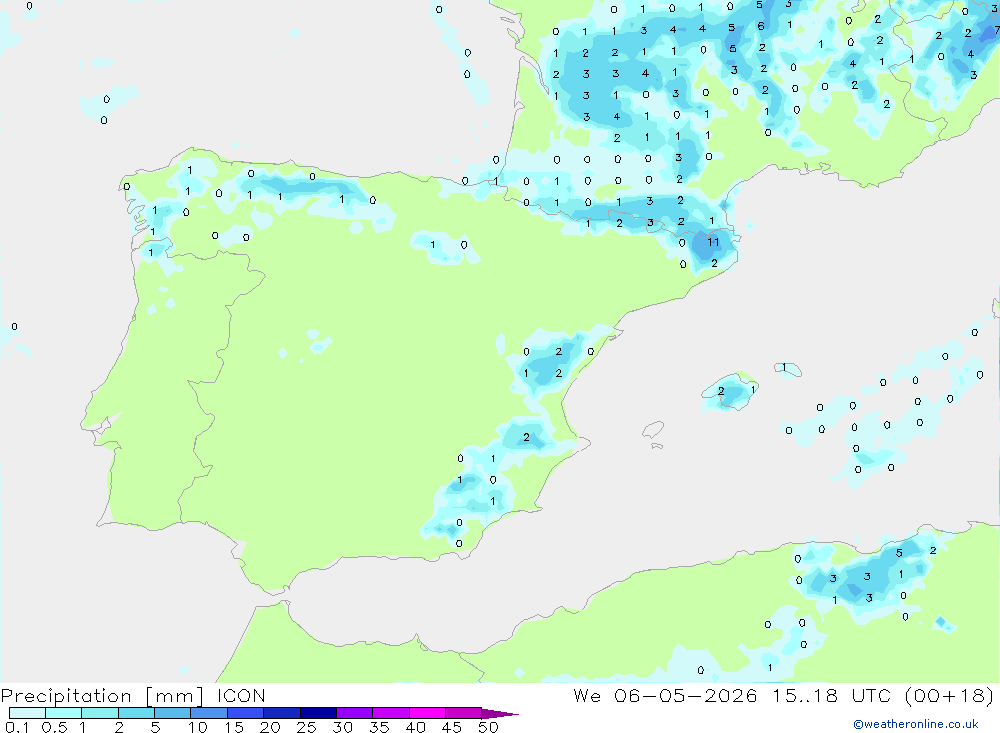This screenshot has width=1000, height=733.
Task: Click the legend label "35"
Action: tap(379, 727)
